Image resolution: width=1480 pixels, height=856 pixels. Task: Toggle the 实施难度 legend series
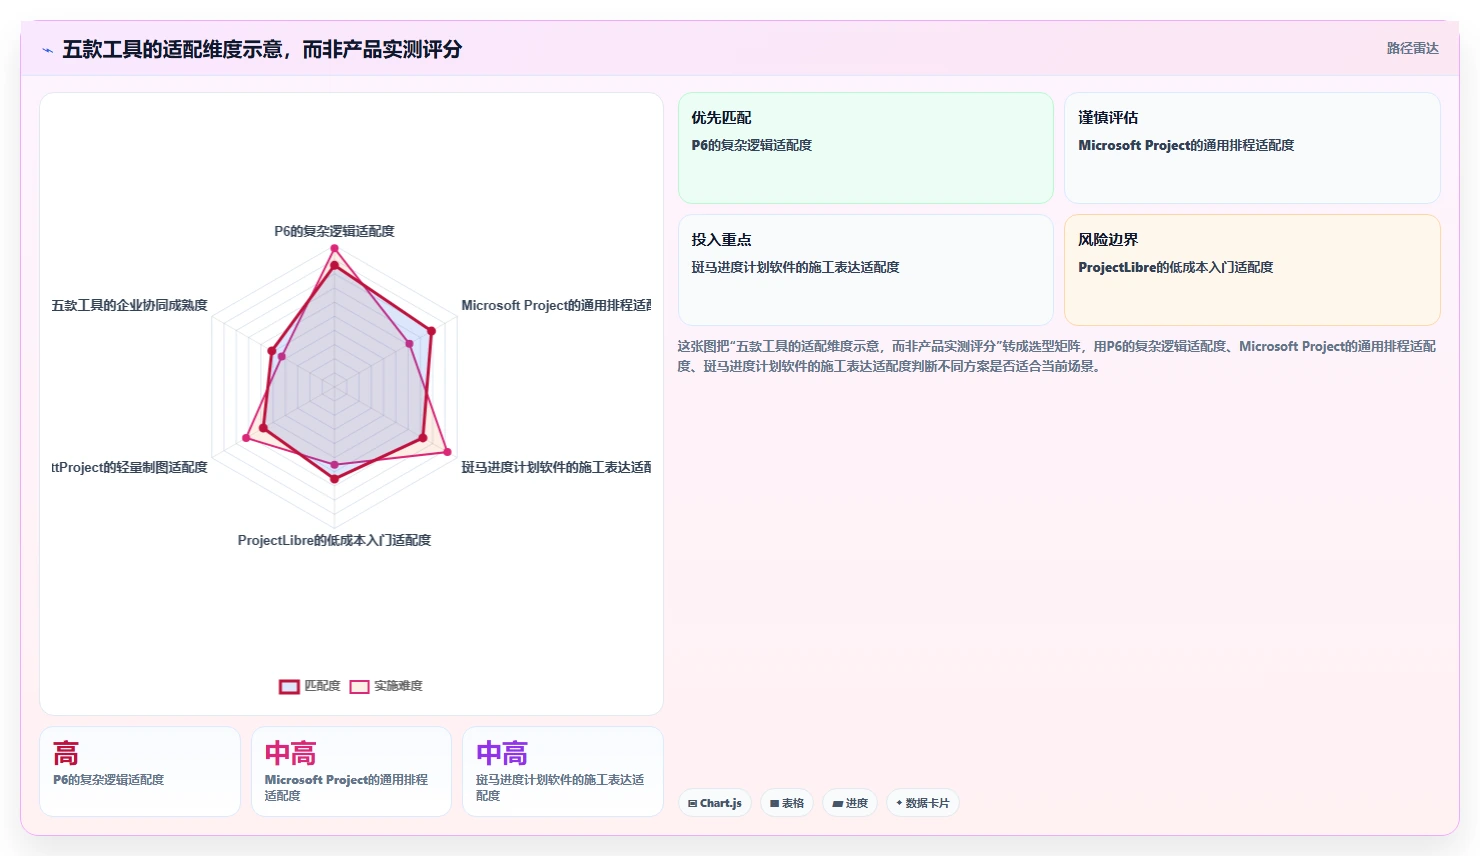[x=386, y=686]
